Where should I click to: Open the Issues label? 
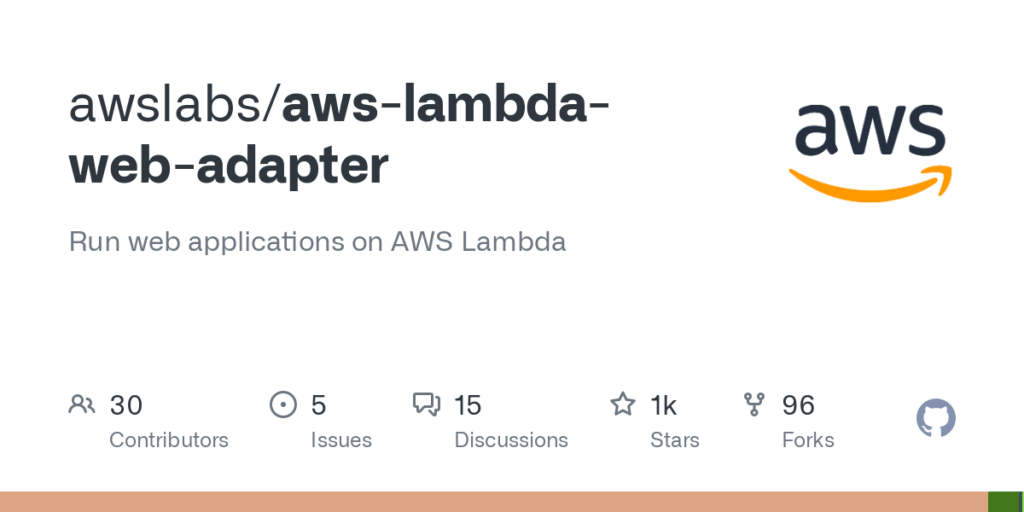tap(341, 440)
